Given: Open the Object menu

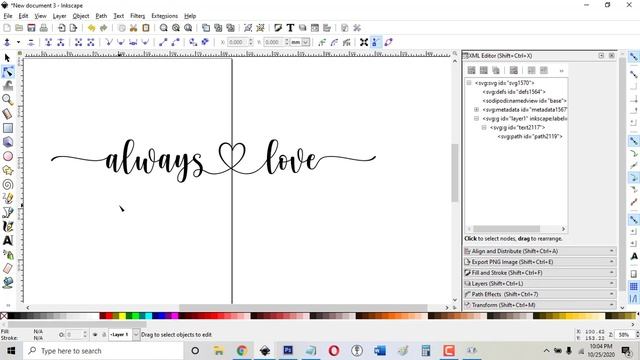Looking at the screenshot, I should click(x=81, y=16).
